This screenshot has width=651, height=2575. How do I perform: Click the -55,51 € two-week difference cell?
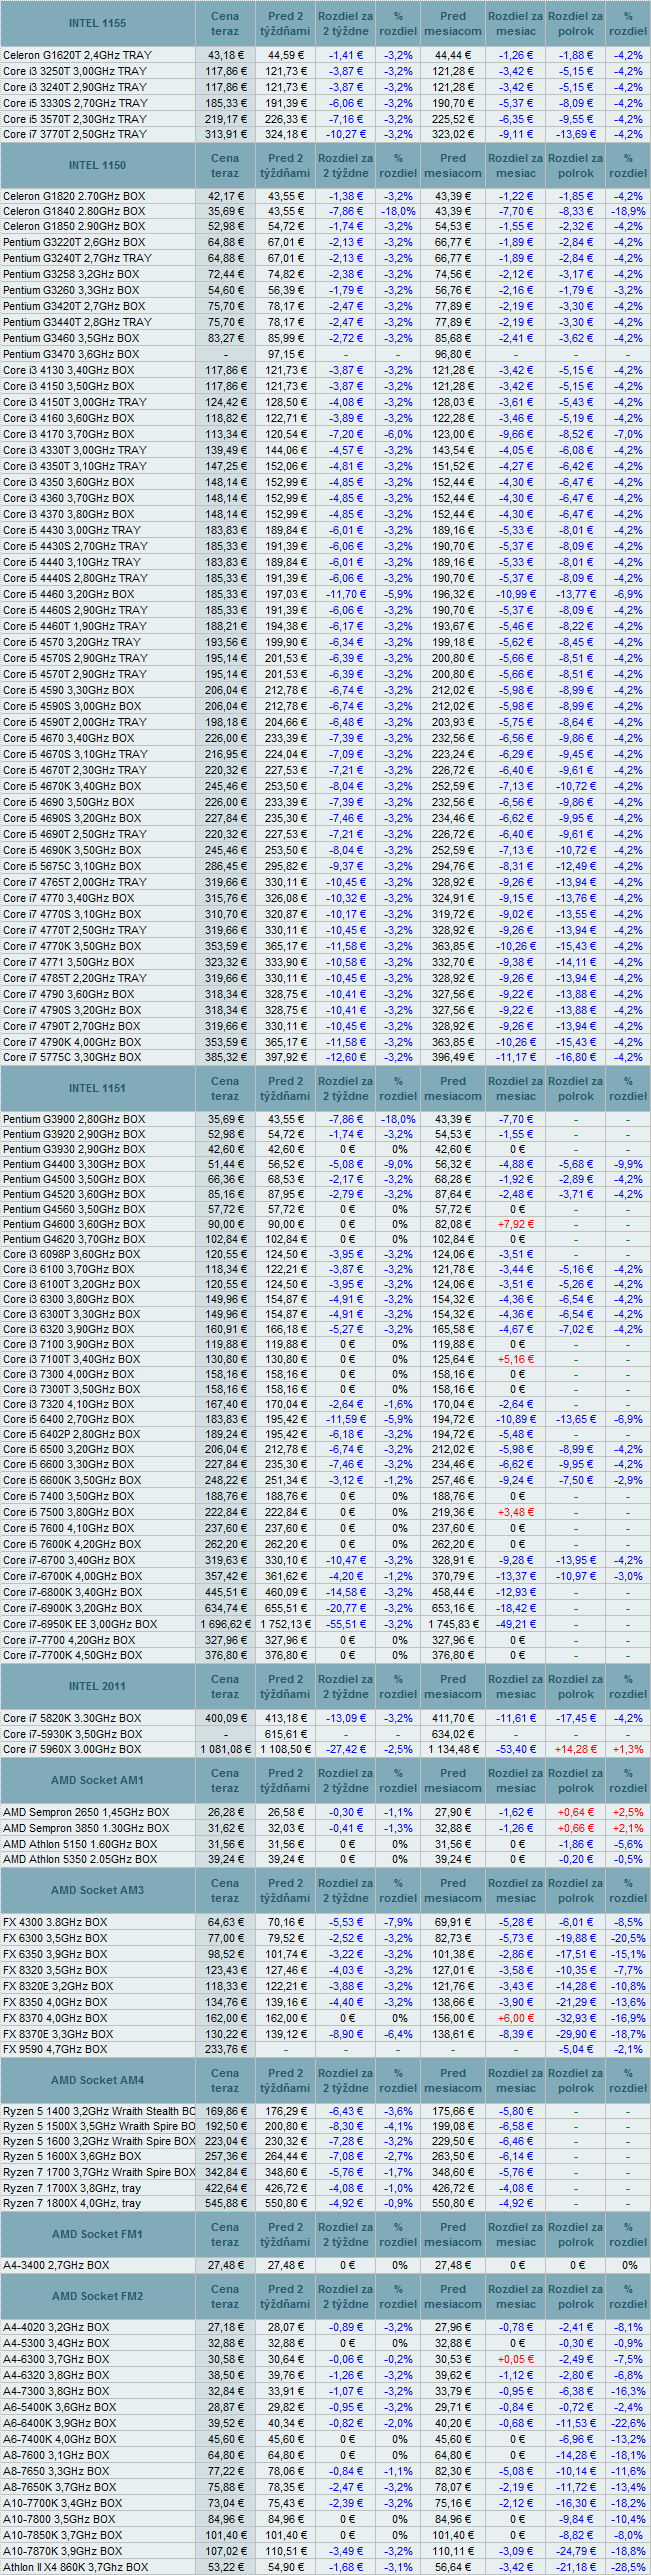point(346,1624)
